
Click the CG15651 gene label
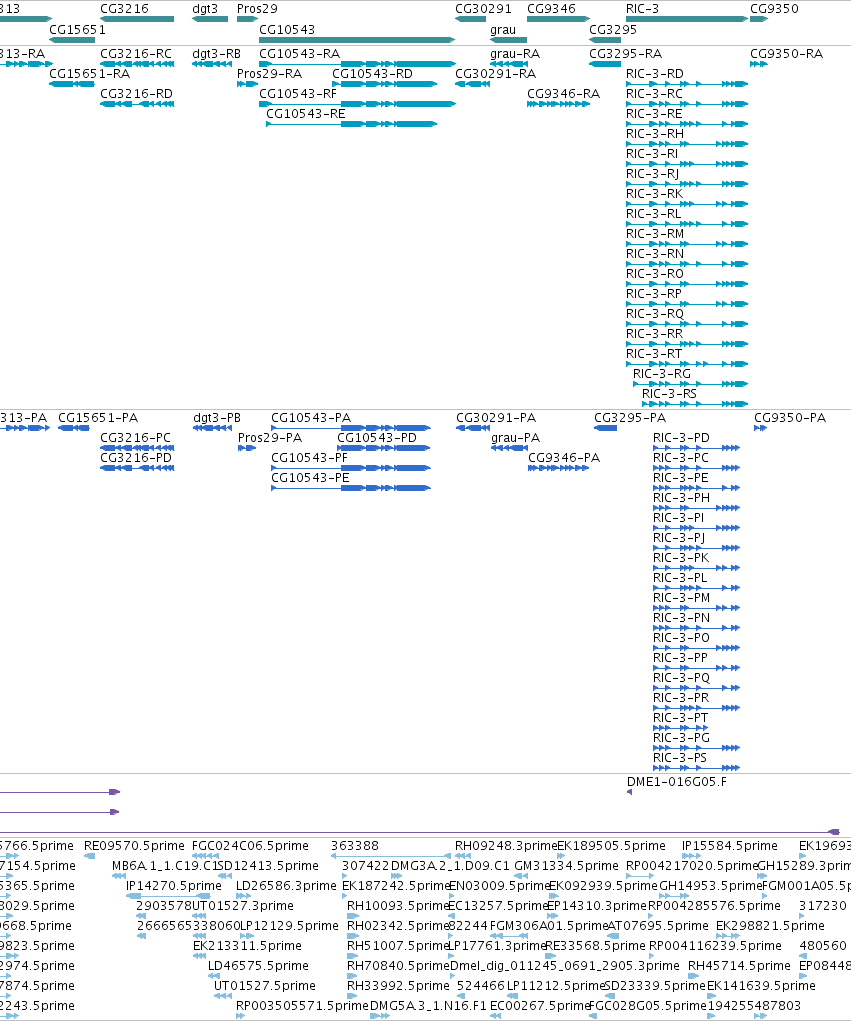point(77,29)
